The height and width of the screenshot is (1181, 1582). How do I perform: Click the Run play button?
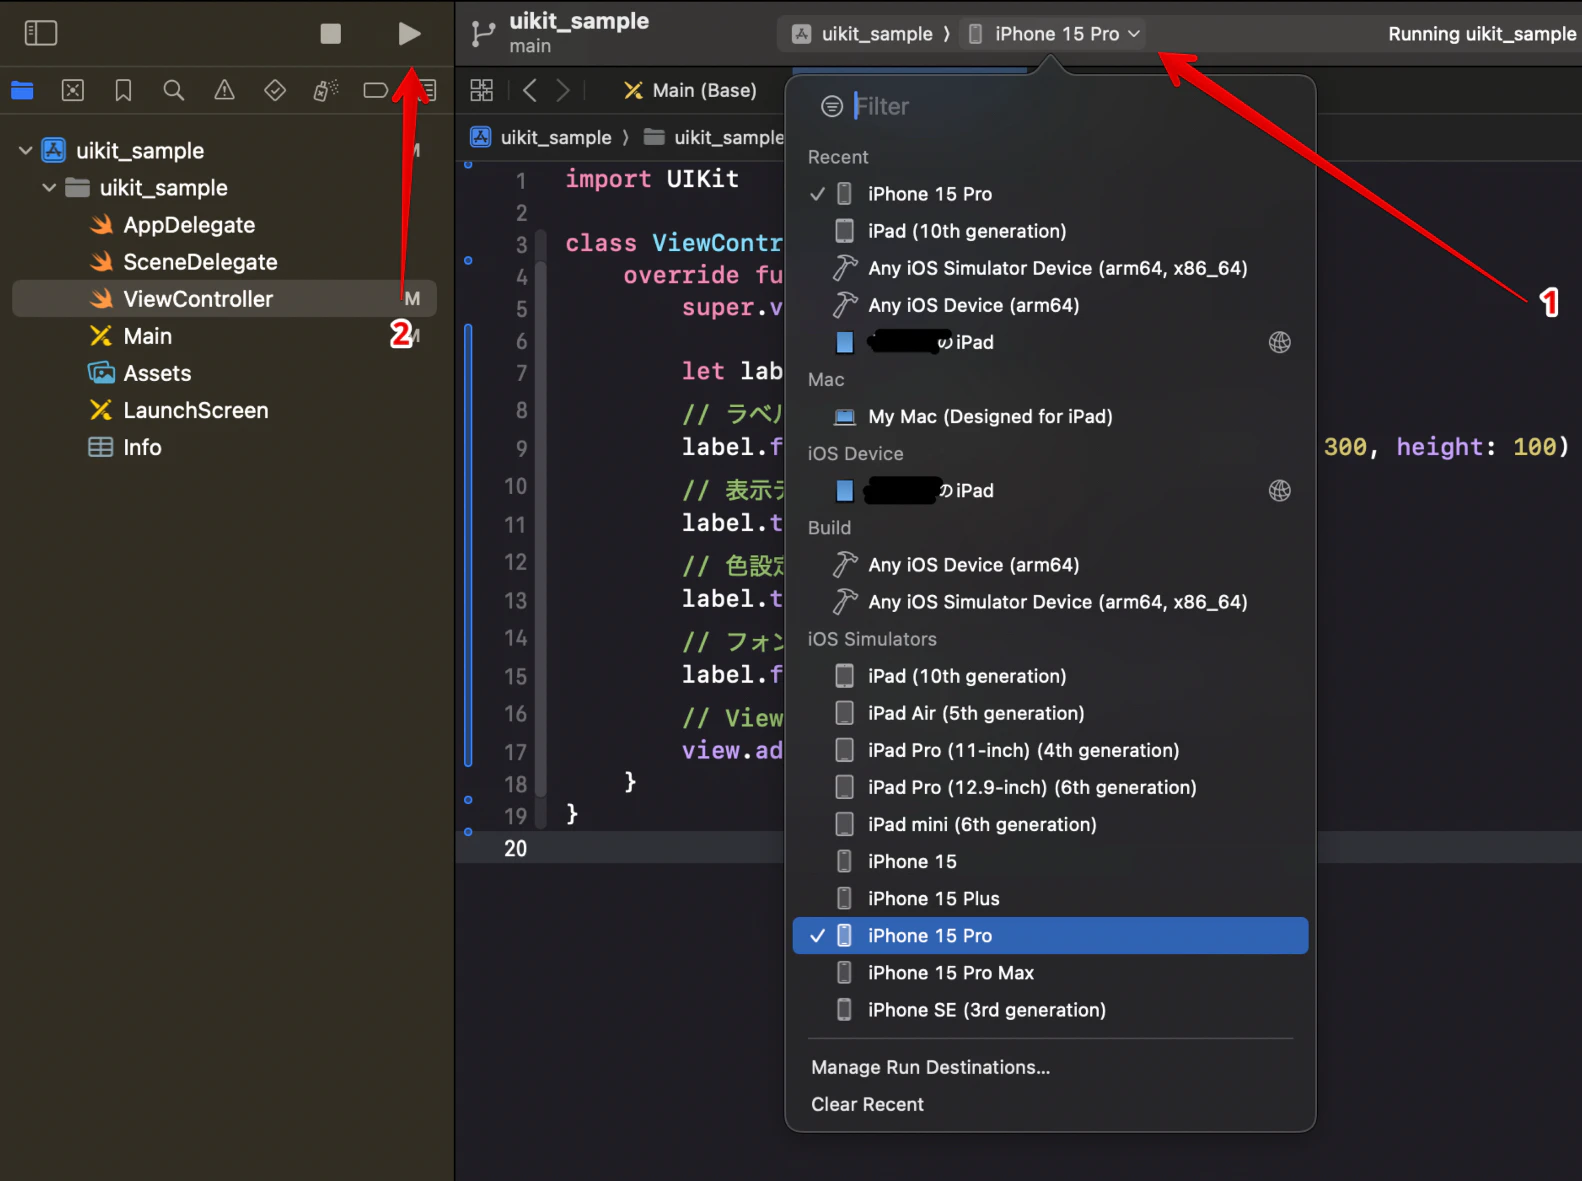[x=409, y=34]
